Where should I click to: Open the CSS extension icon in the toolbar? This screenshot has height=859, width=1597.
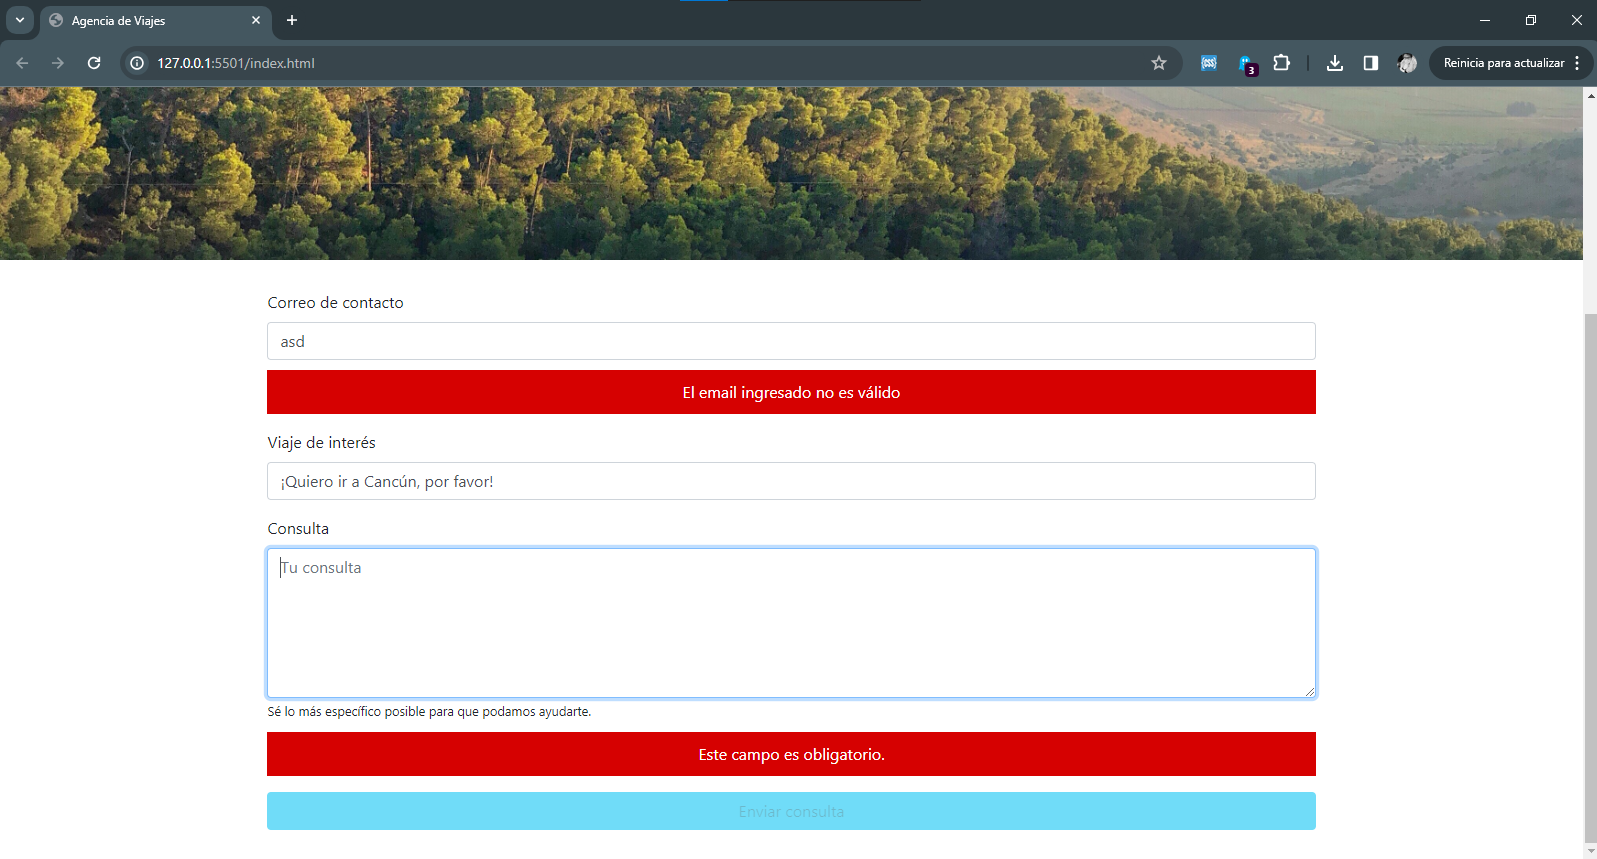pos(1209,63)
